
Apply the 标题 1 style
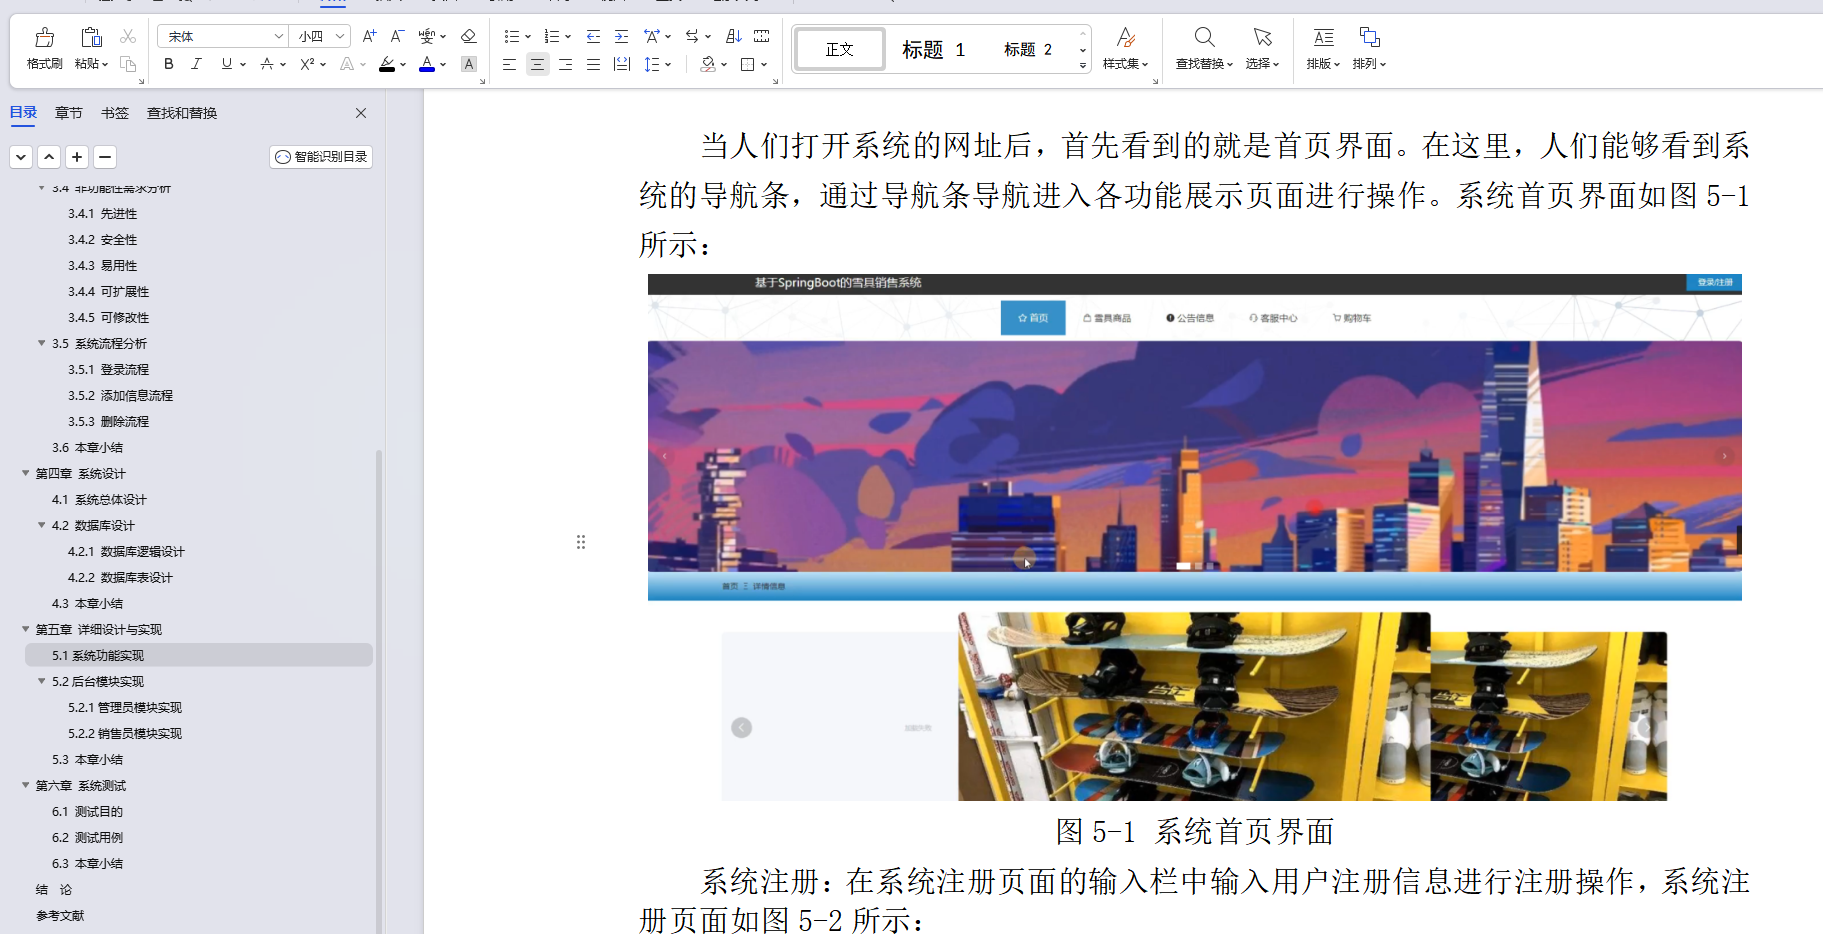933,49
